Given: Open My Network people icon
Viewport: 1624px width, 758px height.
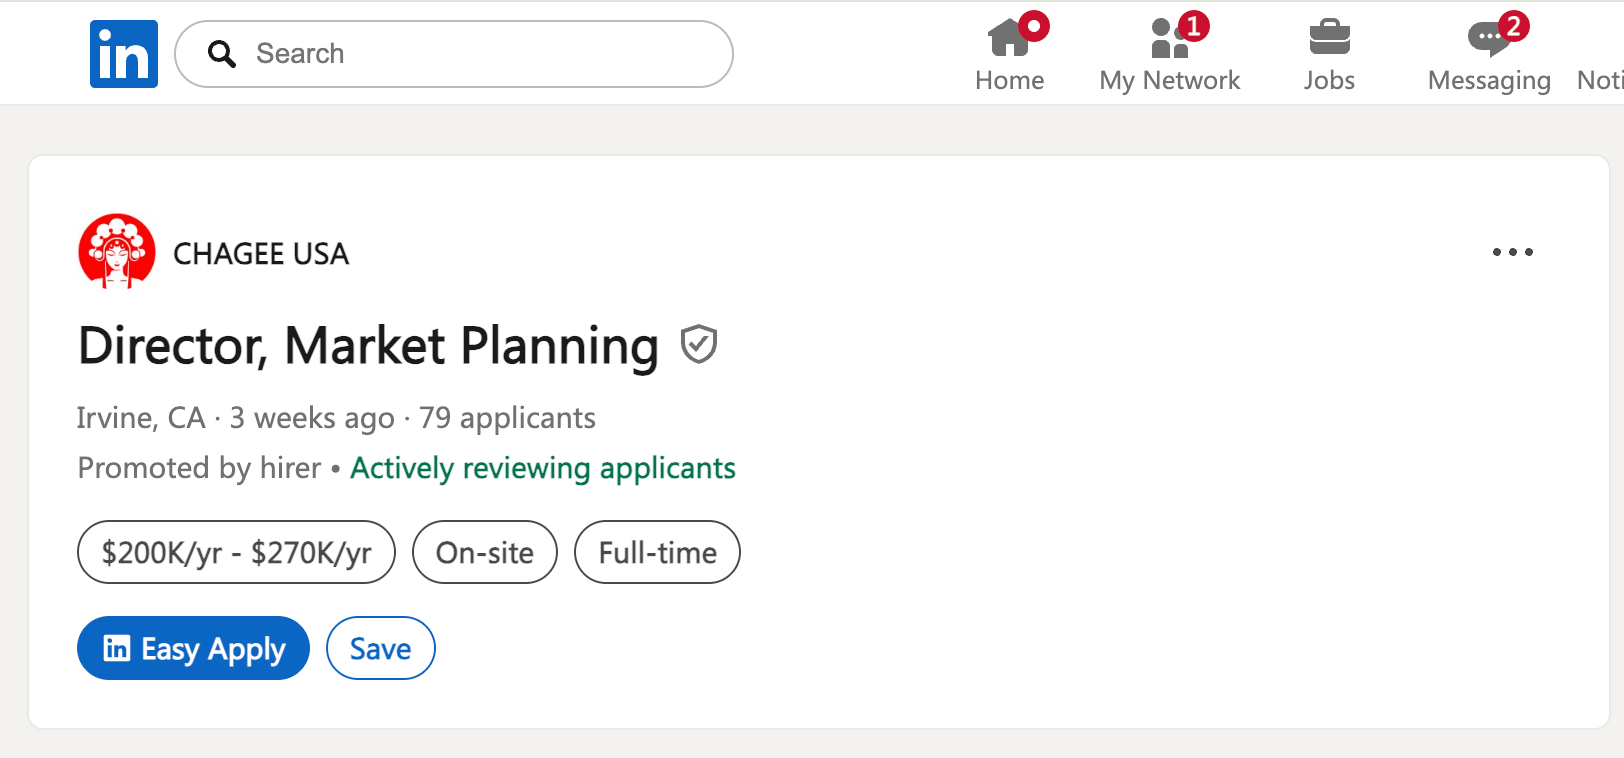Looking at the screenshot, I should coord(1169,40).
